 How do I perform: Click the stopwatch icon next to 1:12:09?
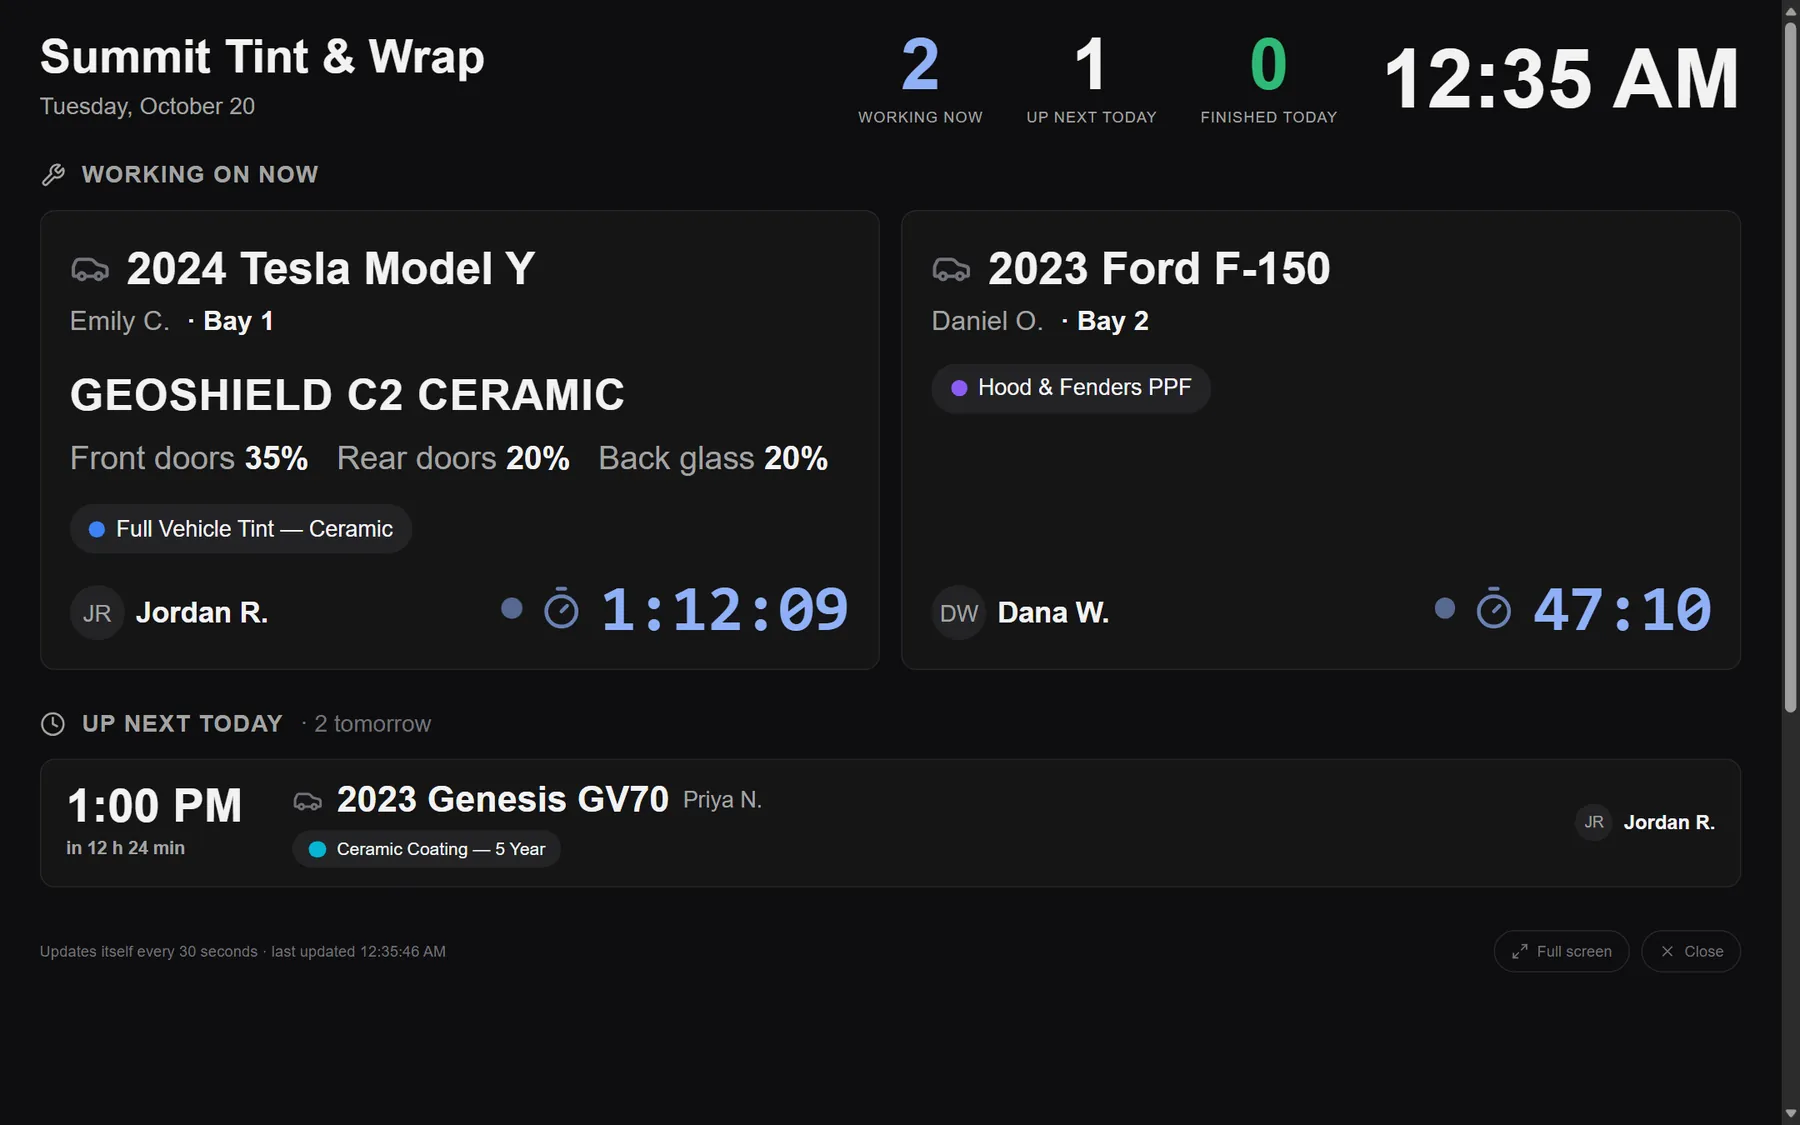coord(561,609)
